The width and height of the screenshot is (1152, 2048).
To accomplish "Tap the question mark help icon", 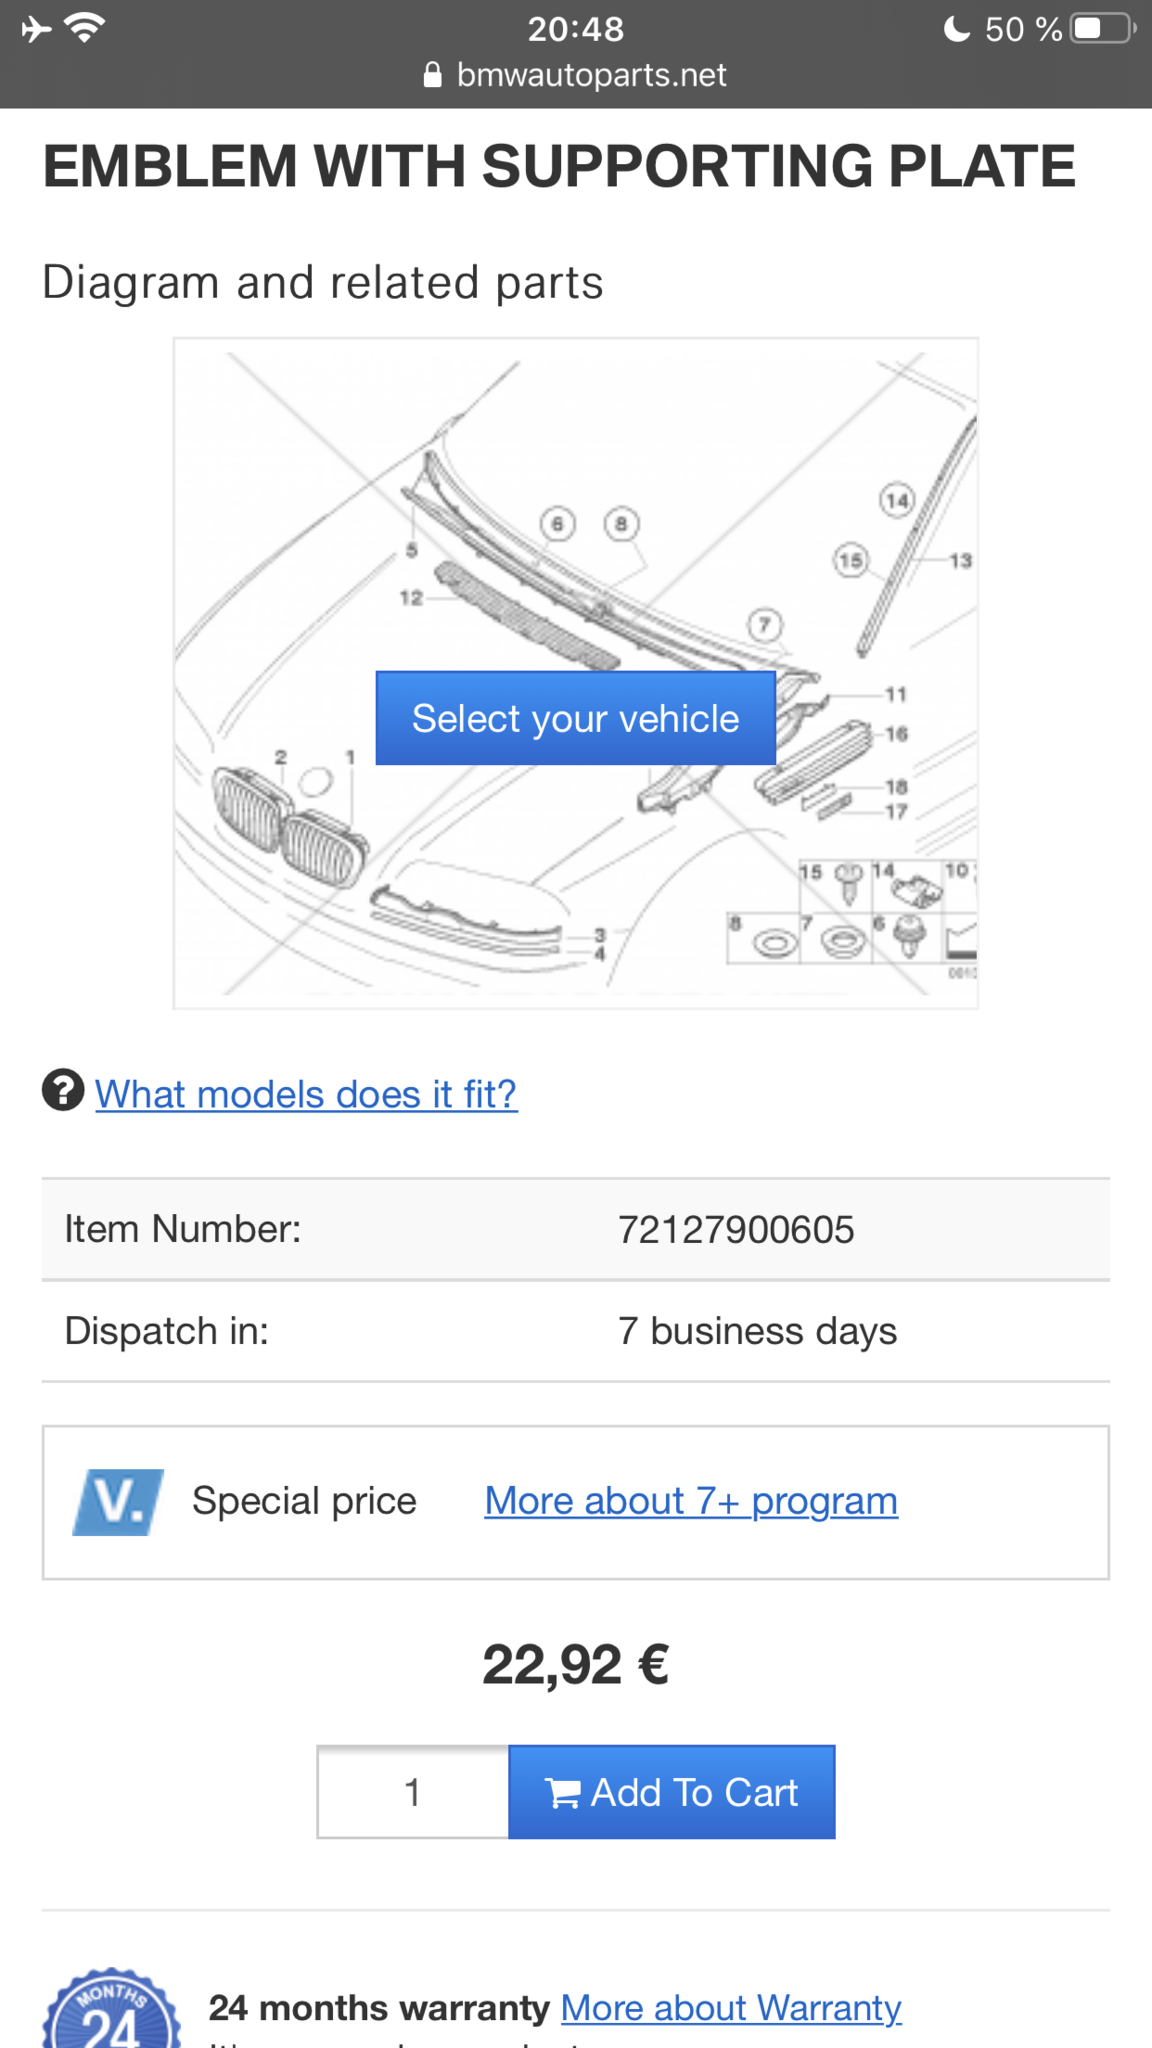I will tap(63, 1090).
